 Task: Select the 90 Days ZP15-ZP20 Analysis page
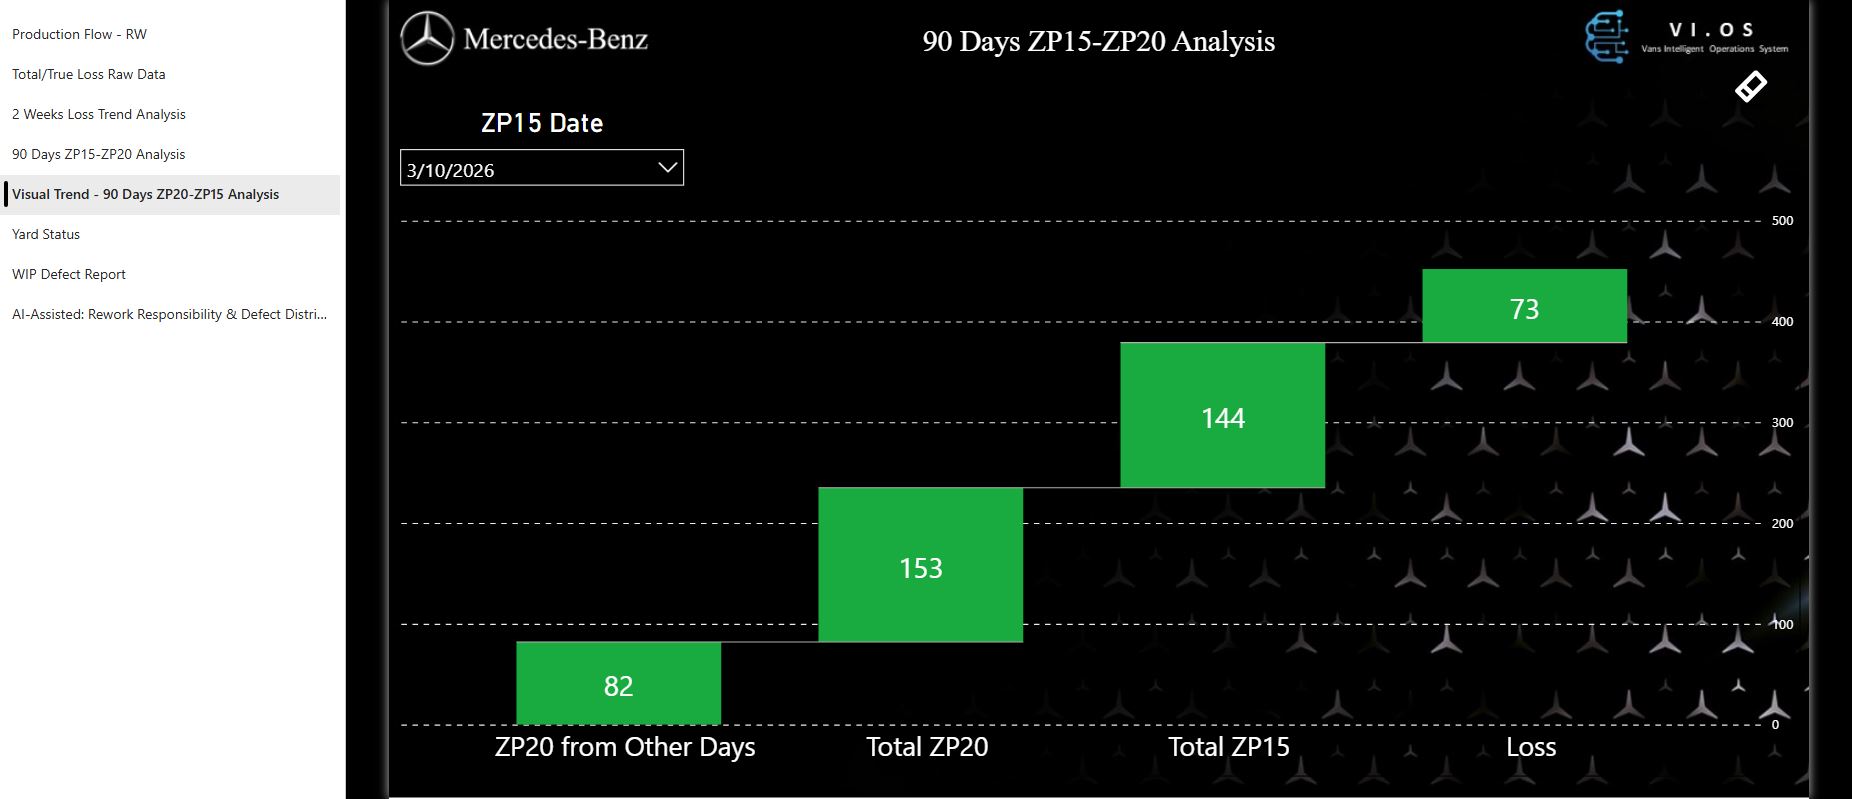tap(99, 154)
